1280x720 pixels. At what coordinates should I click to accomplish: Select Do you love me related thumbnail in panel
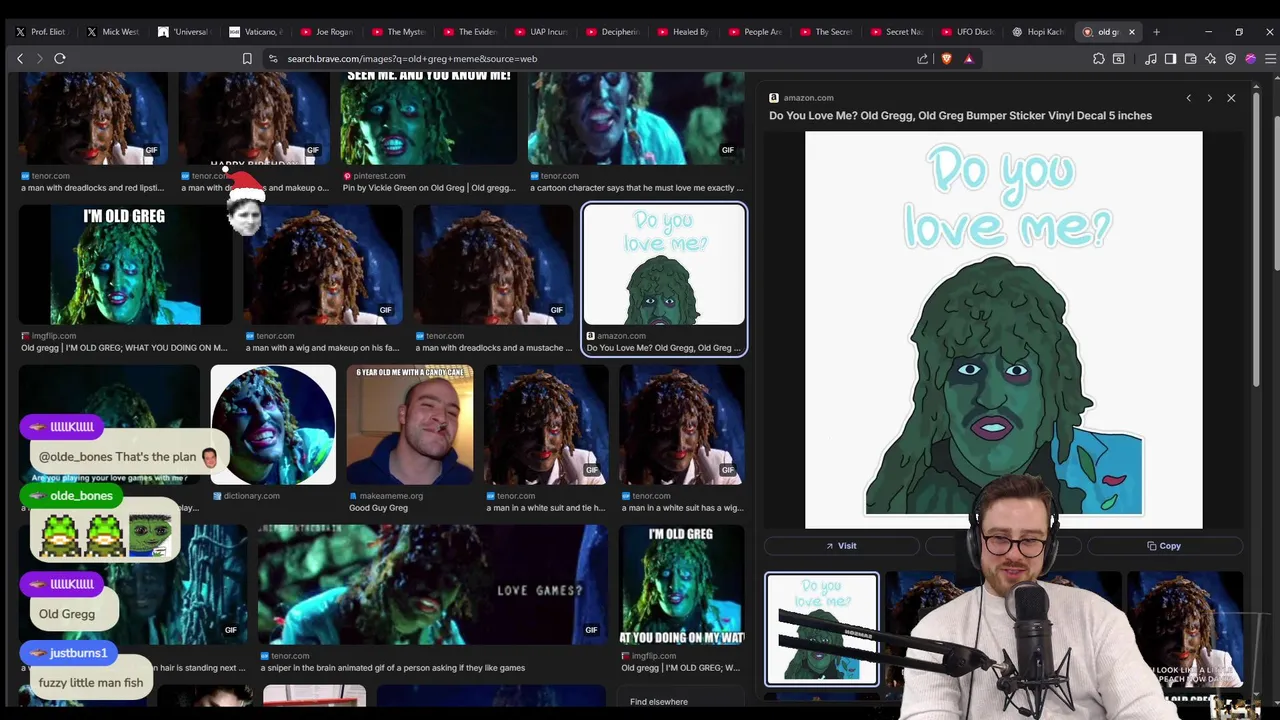[x=822, y=629]
